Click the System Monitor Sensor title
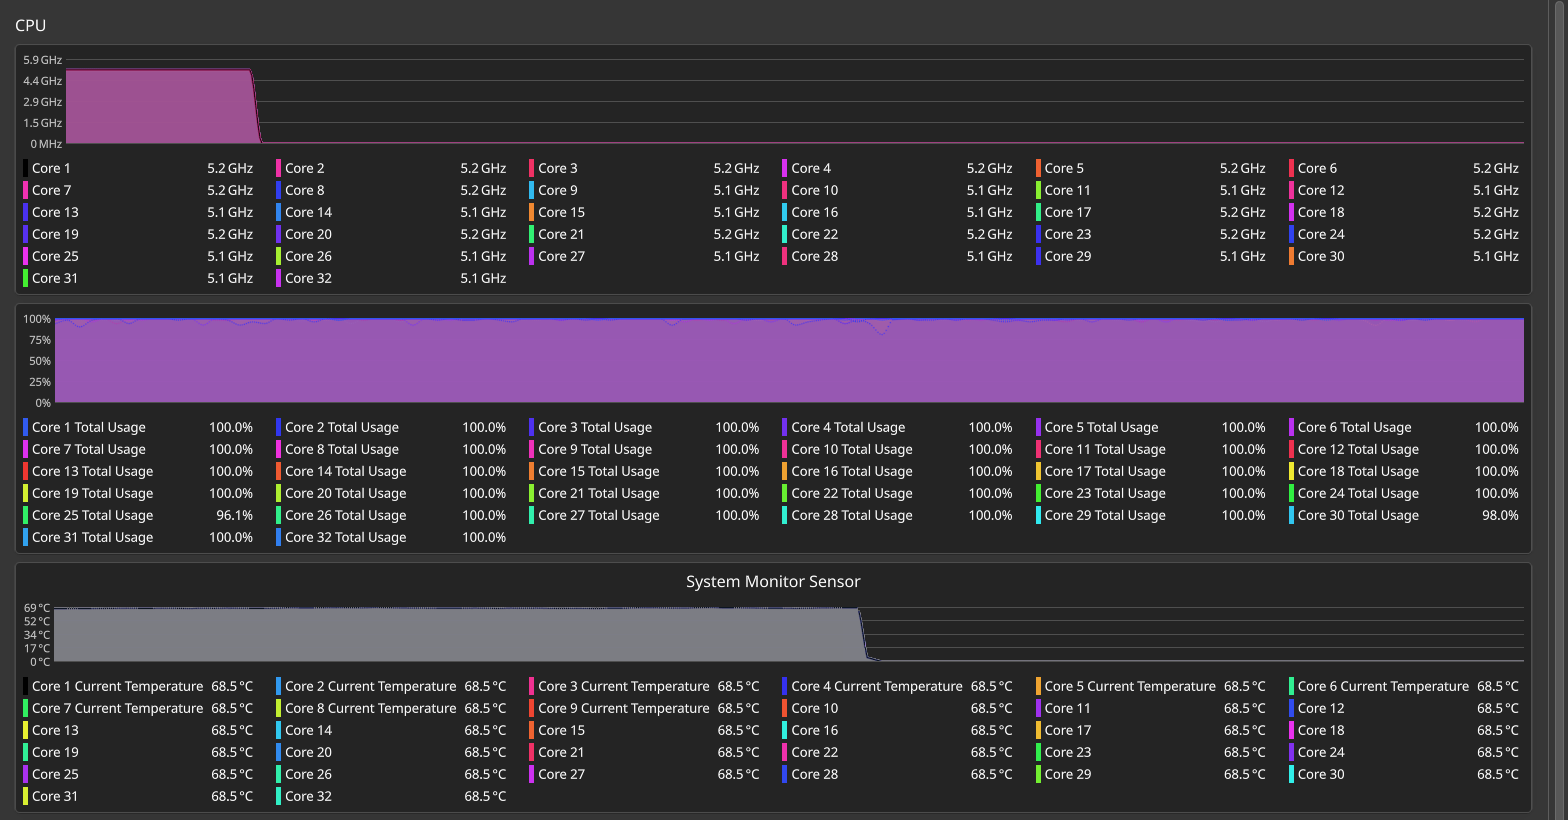 pos(772,581)
